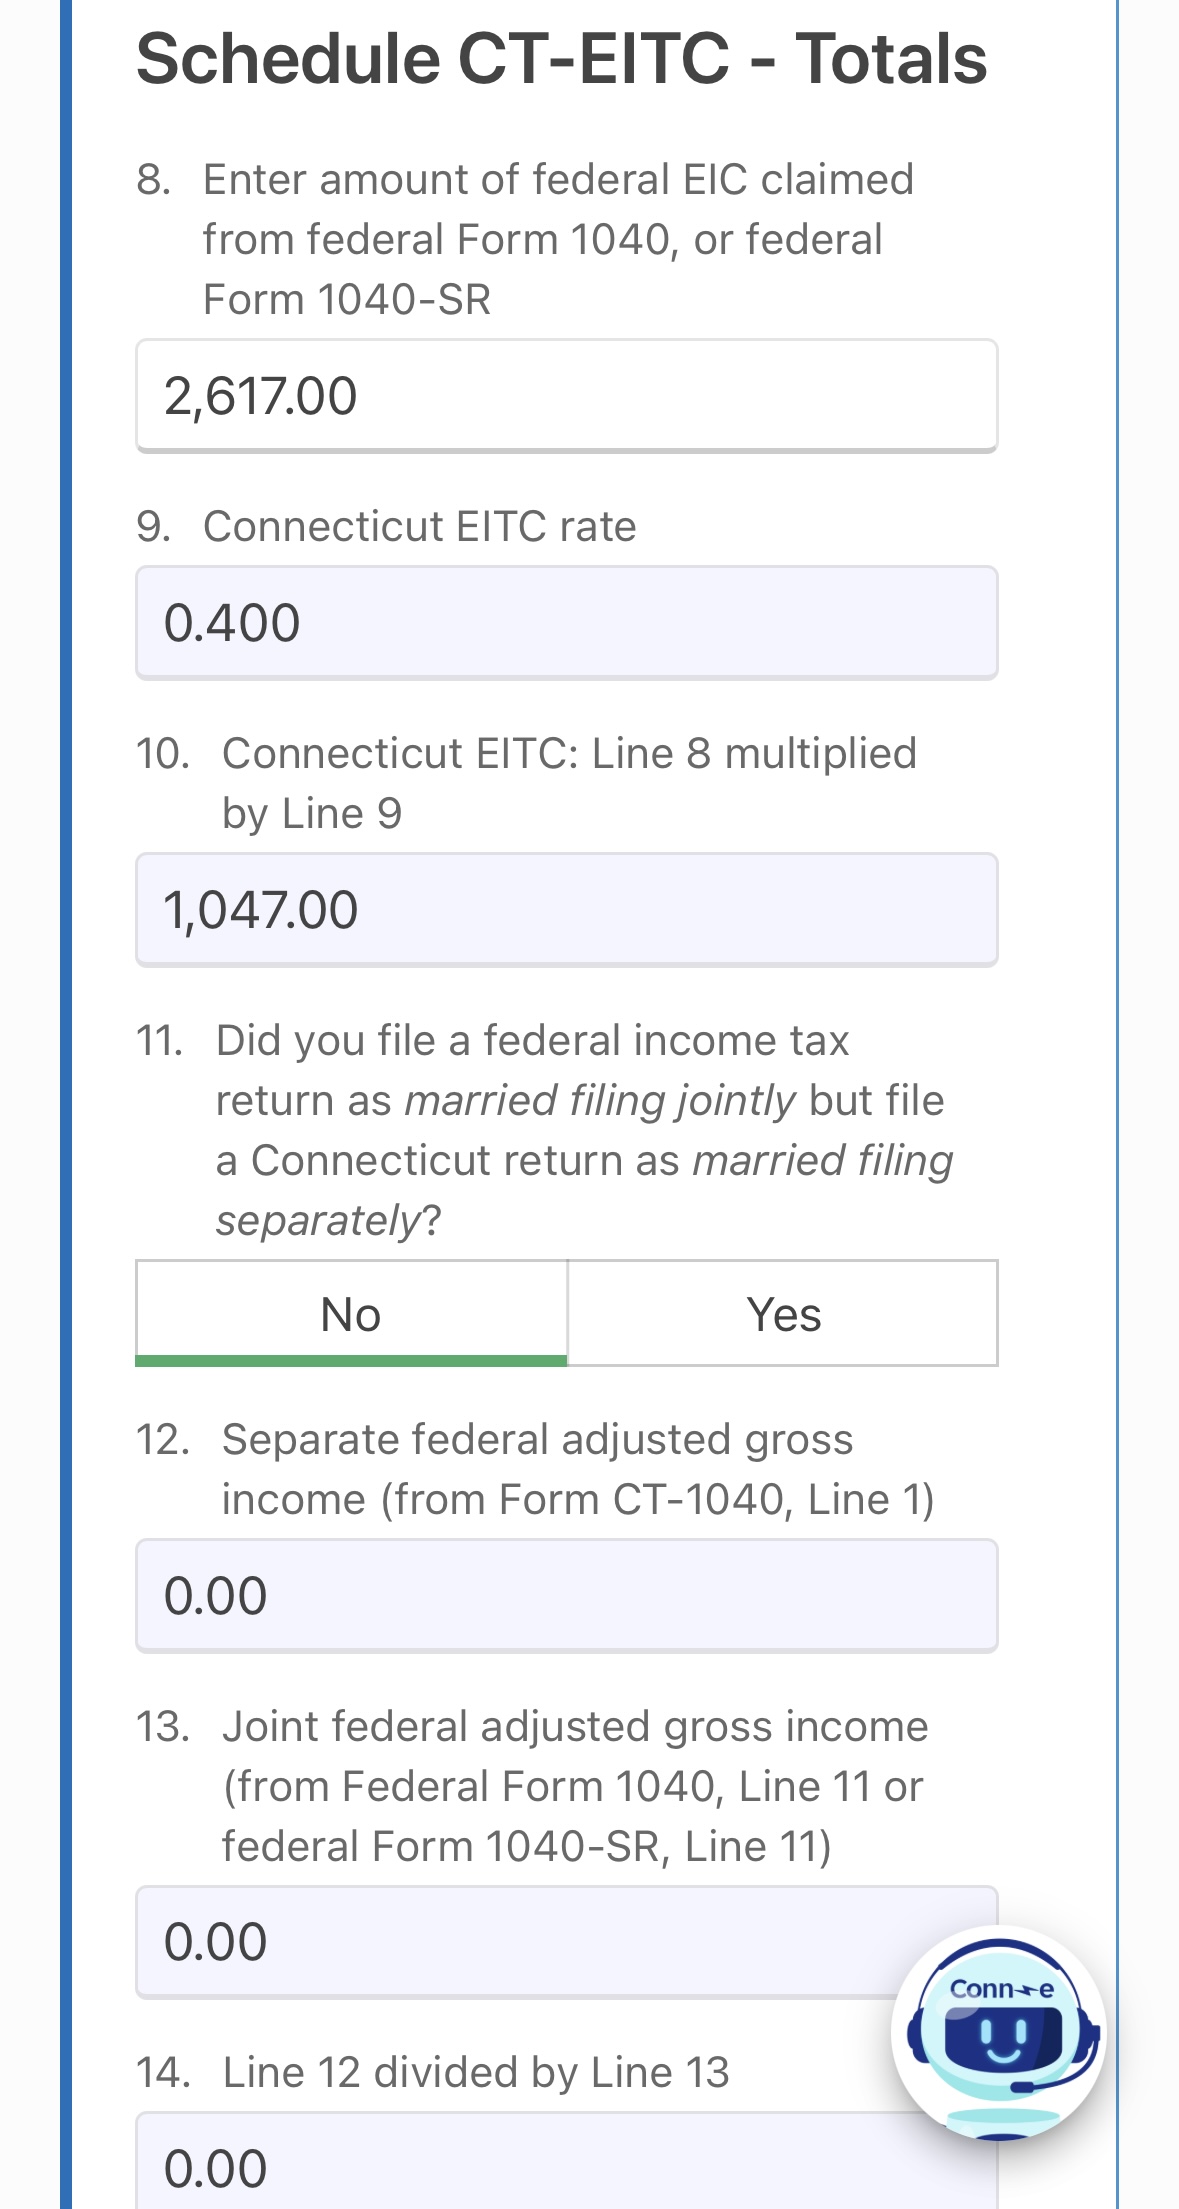Click the italic 'married filing jointly' text

600,1100
